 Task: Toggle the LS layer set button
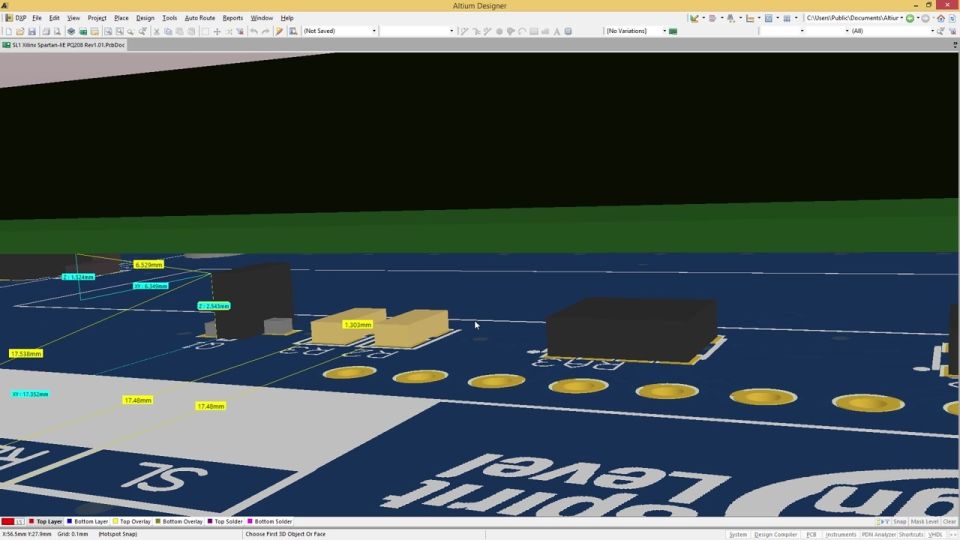20,522
